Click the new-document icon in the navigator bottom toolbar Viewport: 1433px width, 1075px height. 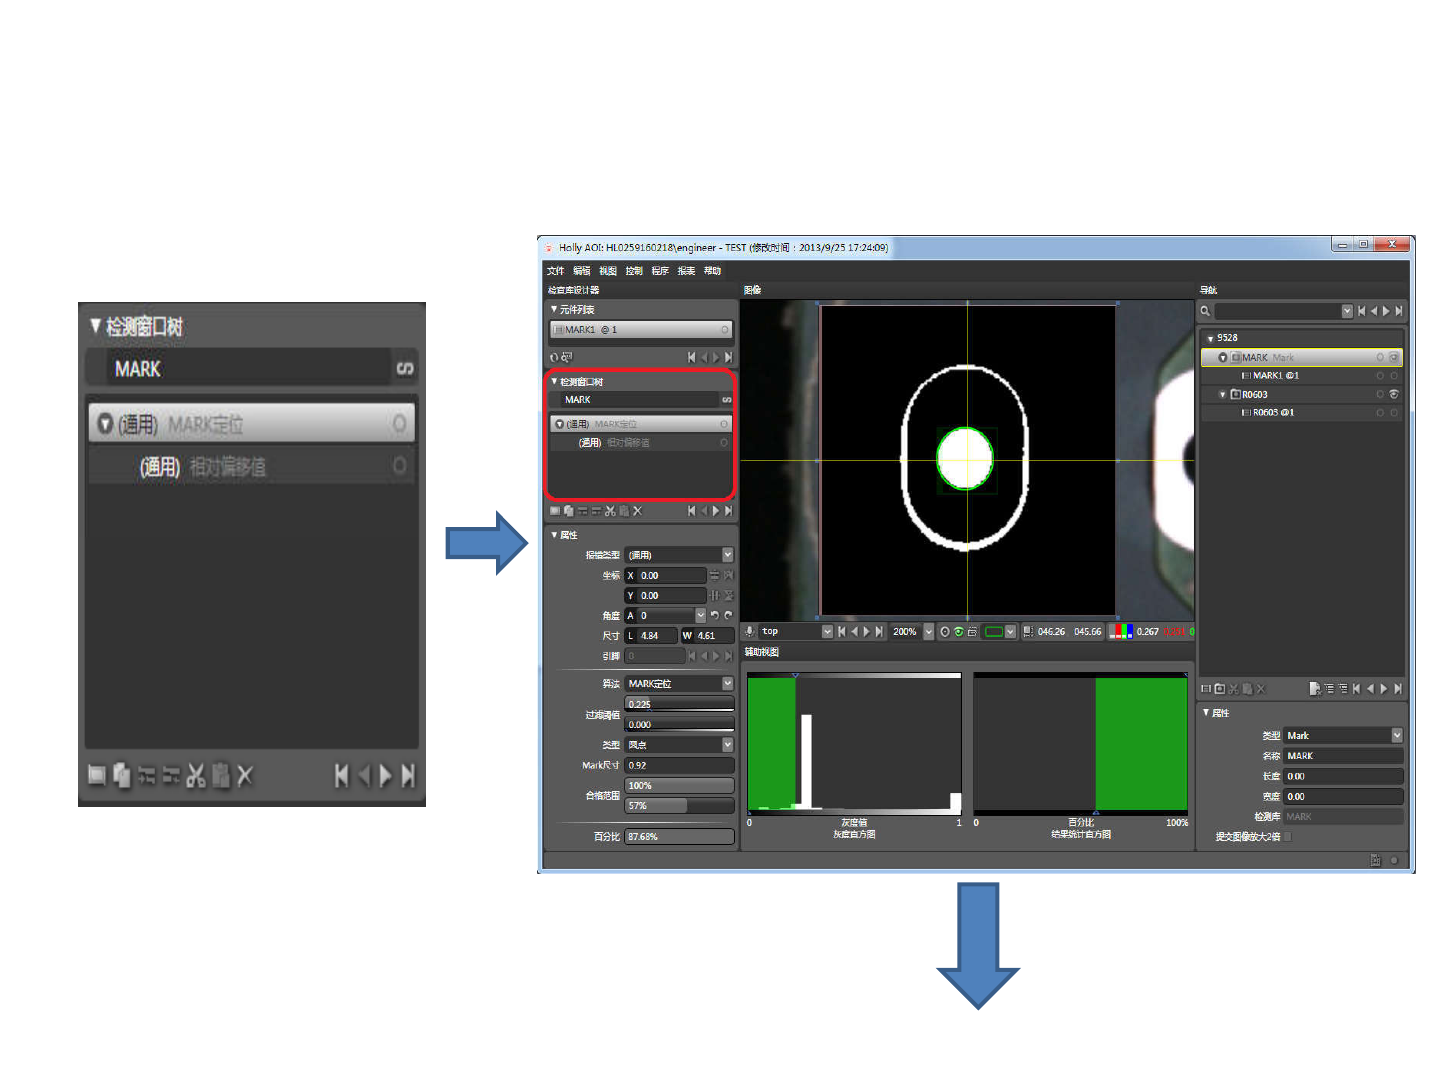(x=1315, y=688)
